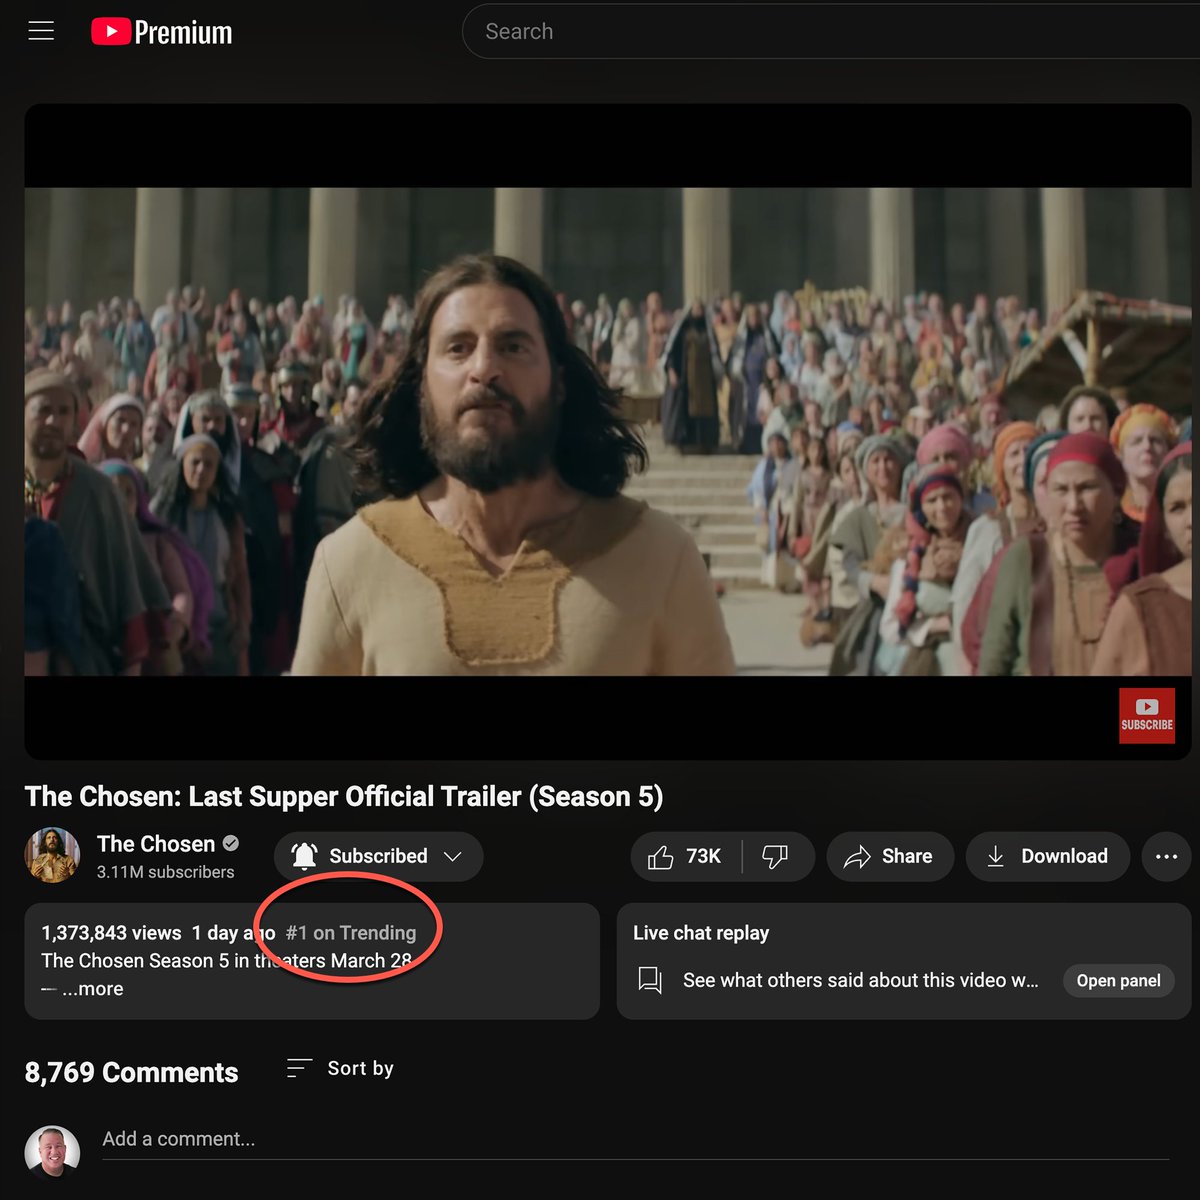Click the video player frame
The height and width of the screenshot is (1200, 1200).
pyautogui.click(x=607, y=432)
